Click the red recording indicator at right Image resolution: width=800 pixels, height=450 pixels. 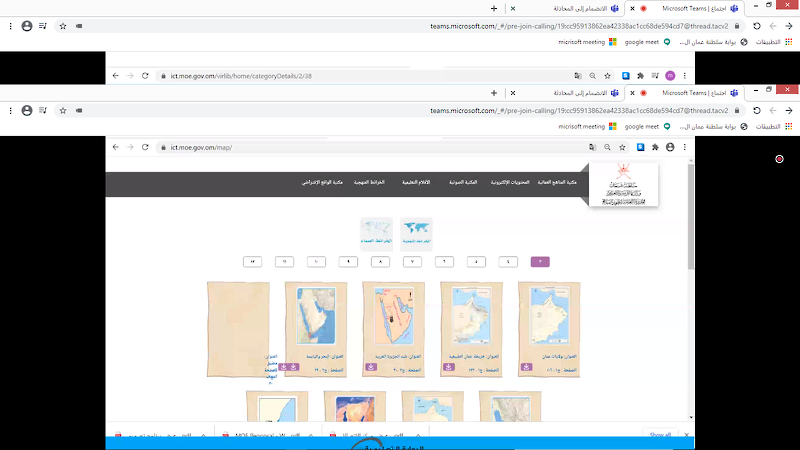[779, 159]
